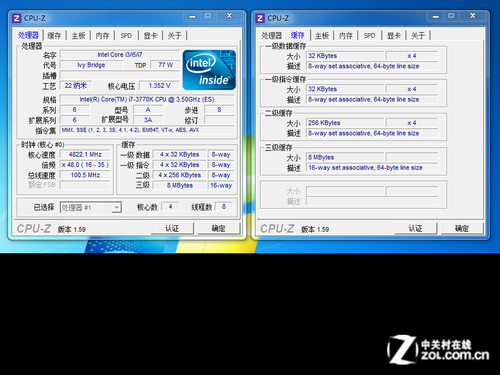The width and height of the screenshot is (500, 375).
Task: Close the right CPU-Z window
Action: point(473,16)
